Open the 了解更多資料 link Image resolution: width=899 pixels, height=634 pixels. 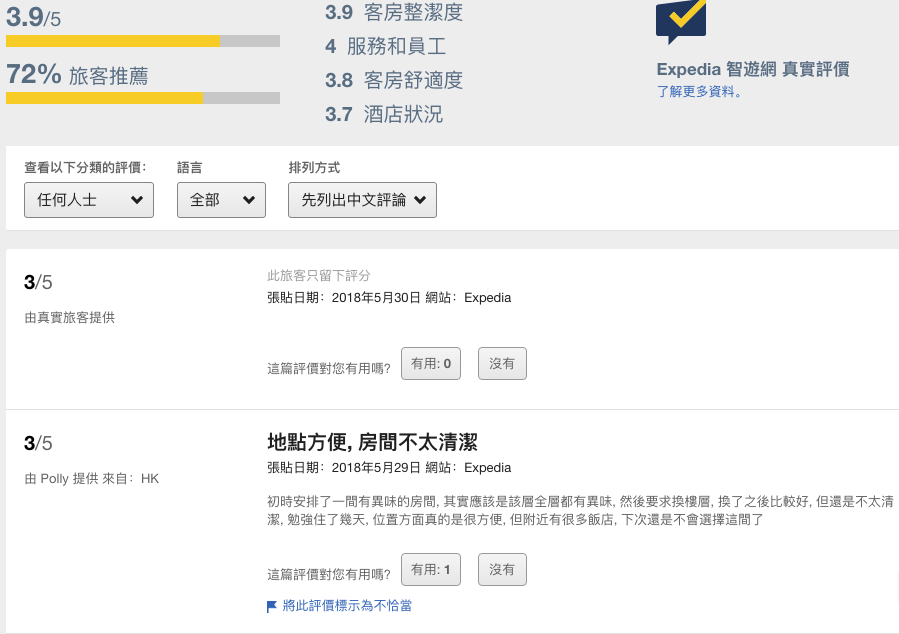pyautogui.click(x=699, y=91)
